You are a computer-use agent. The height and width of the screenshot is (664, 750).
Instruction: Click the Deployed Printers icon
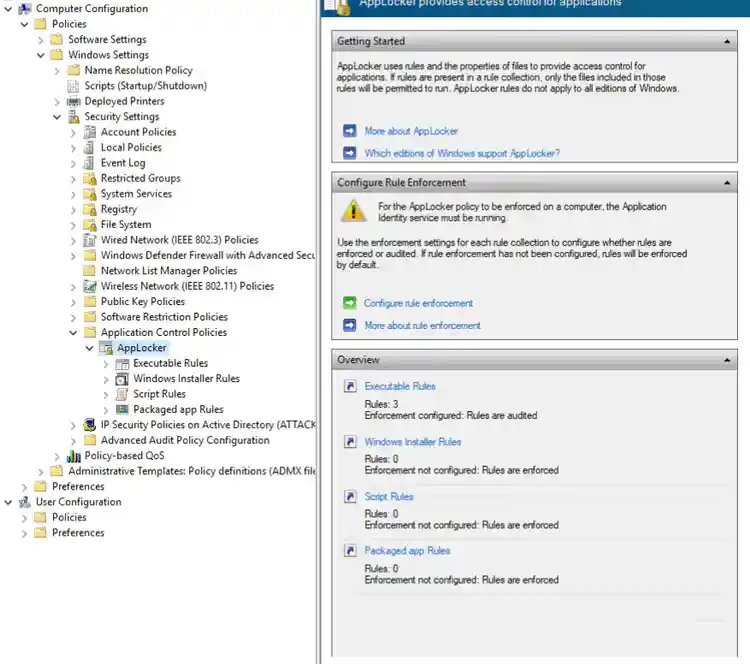(74, 102)
